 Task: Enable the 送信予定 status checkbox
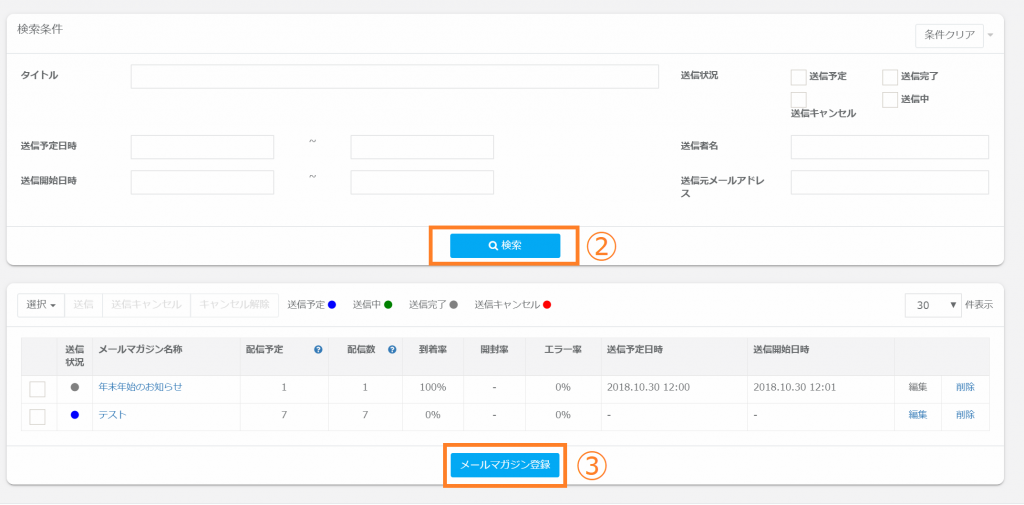[x=798, y=77]
